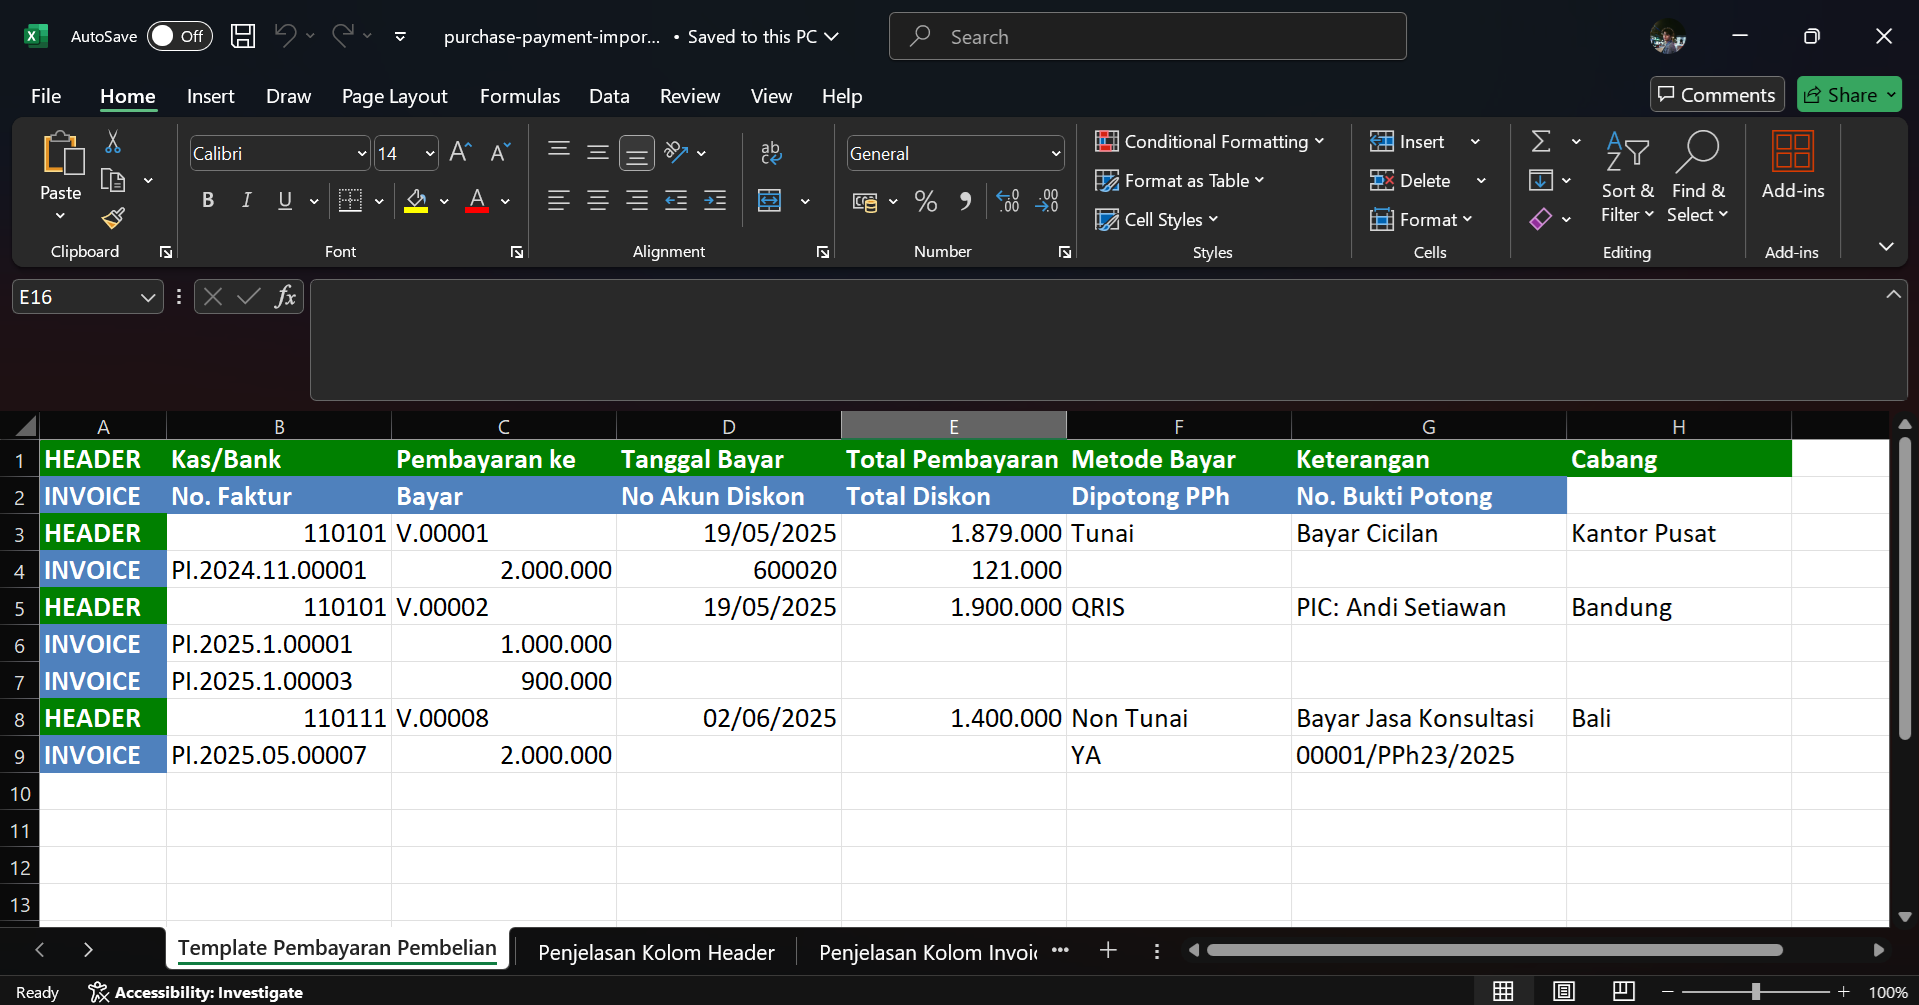Click the Save disk icon
This screenshot has height=1005, width=1919.
click(242, 37)
